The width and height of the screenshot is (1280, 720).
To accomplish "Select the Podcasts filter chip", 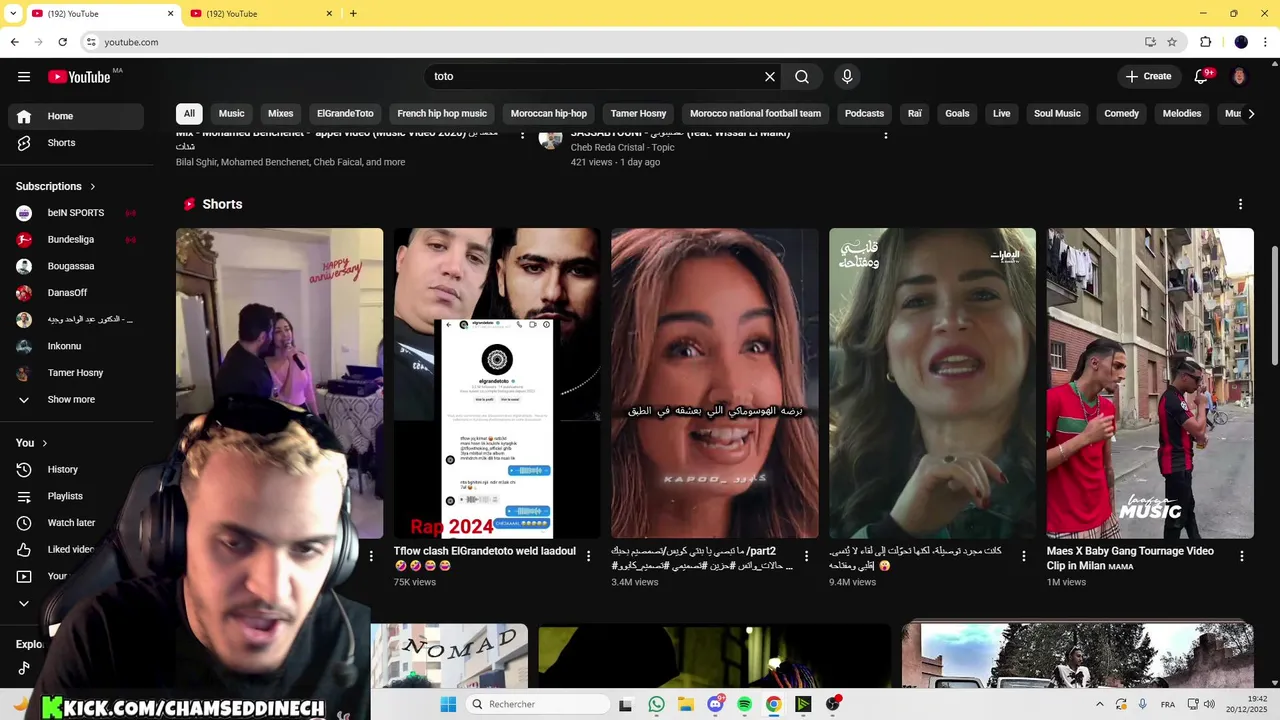I will 864,114.
